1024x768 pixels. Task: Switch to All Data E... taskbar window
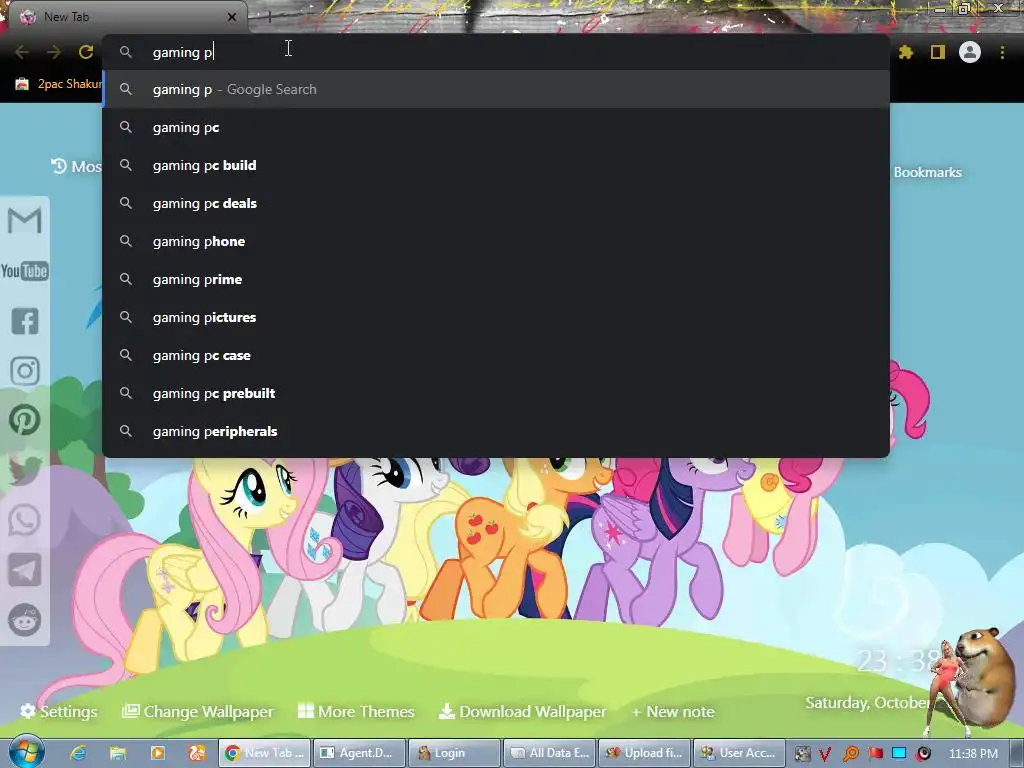[550, 753]
